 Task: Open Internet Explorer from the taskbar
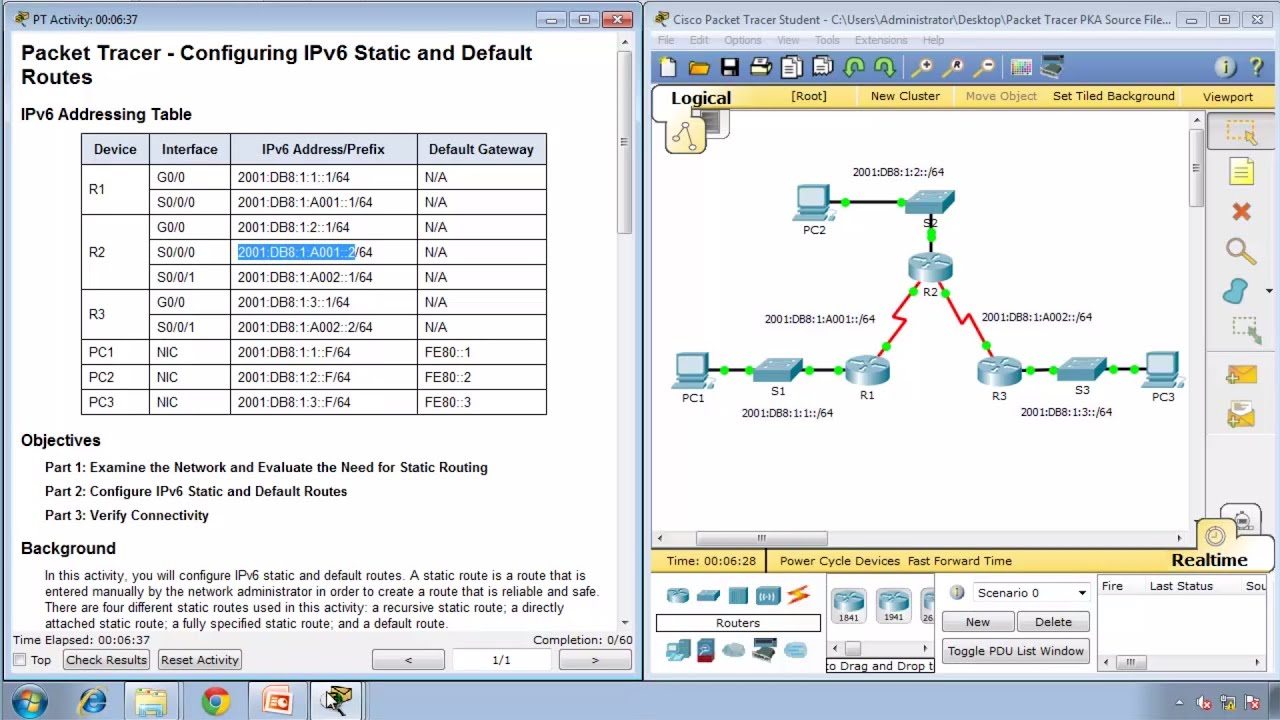pos(92,701)
